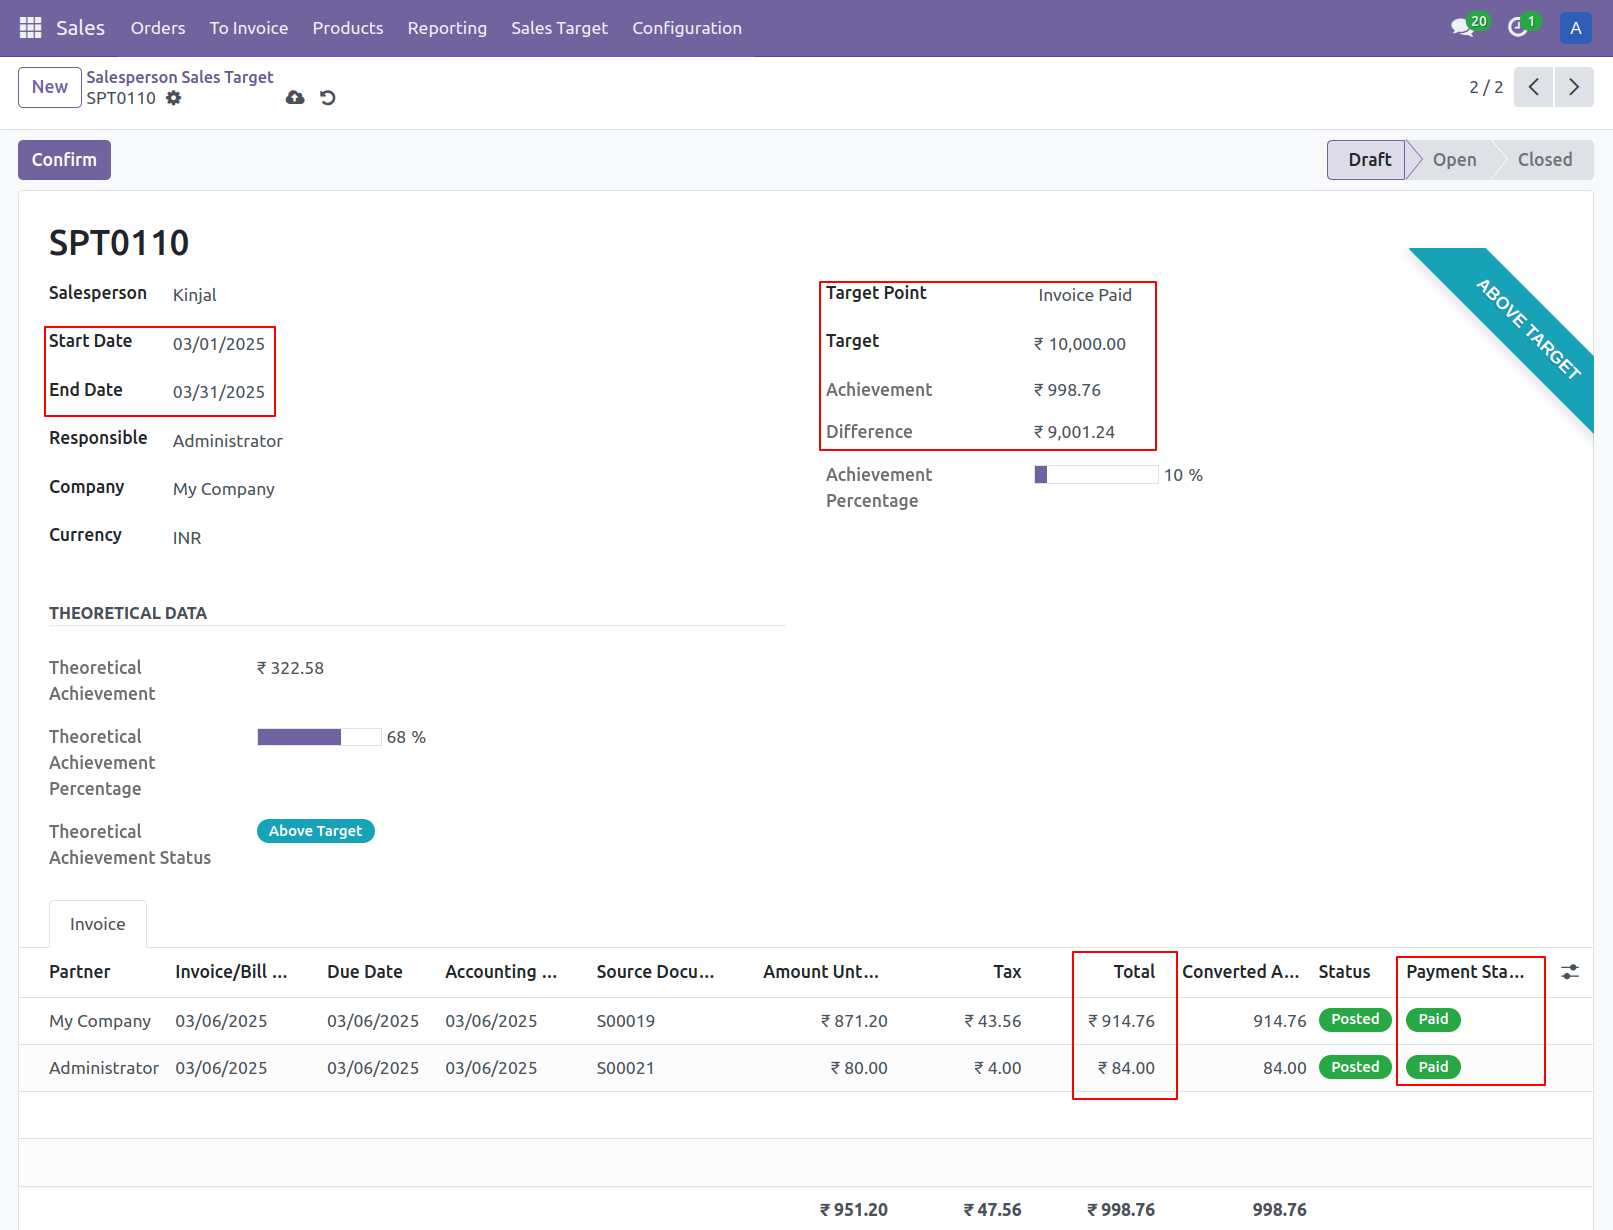Screen dimensions: 1613x1230
Task: View scheduled activities via clock icon
Action: point(1516,27)
